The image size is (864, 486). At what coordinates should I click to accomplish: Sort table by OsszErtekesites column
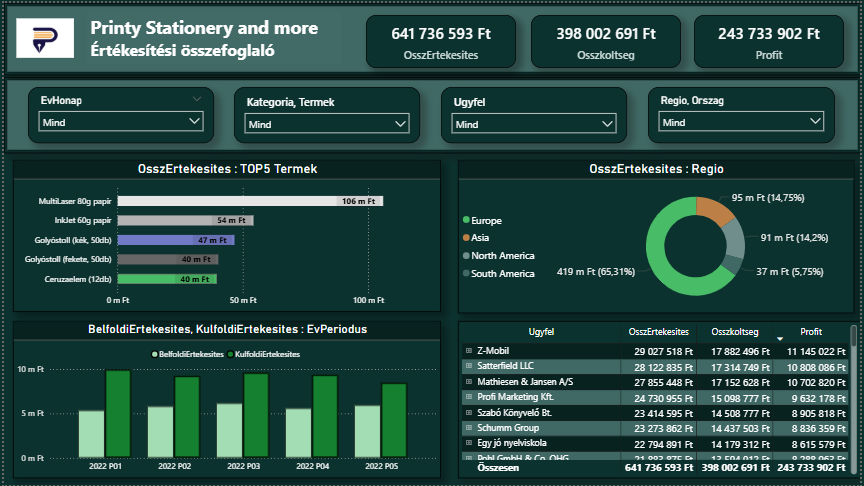click(658, 332)
